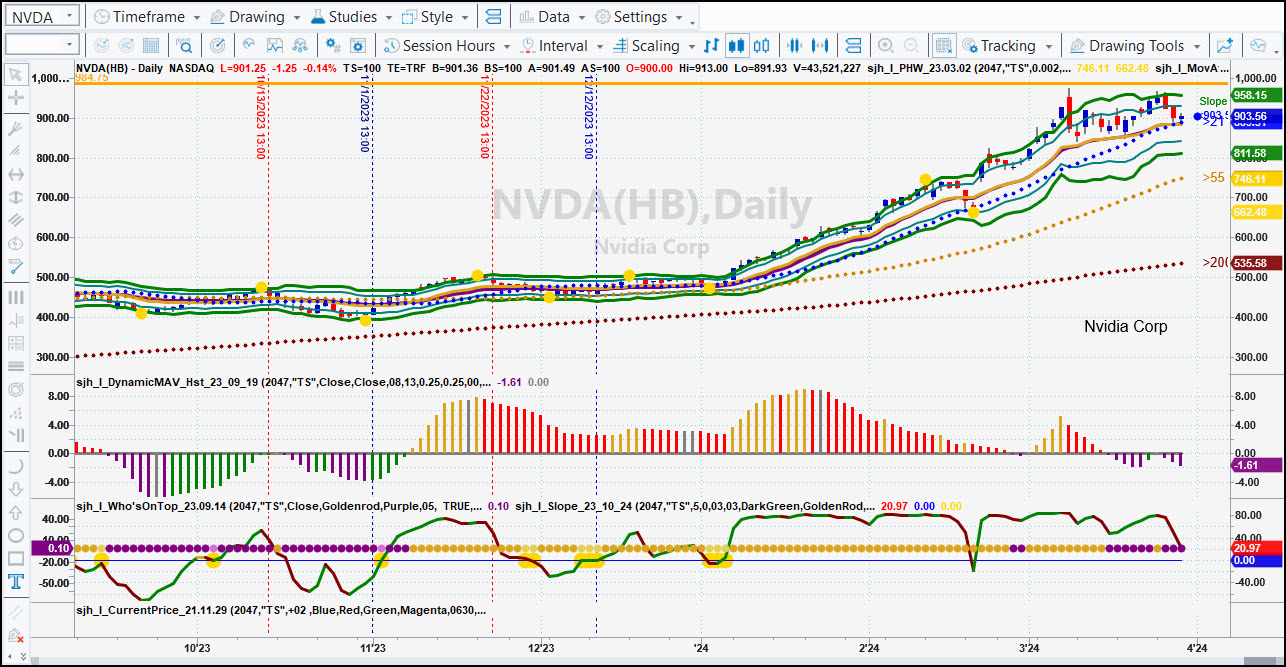Click the Nvidia Corp label beside the 400.00 scale
1286x667 pixels.
tap(1126, 327)
